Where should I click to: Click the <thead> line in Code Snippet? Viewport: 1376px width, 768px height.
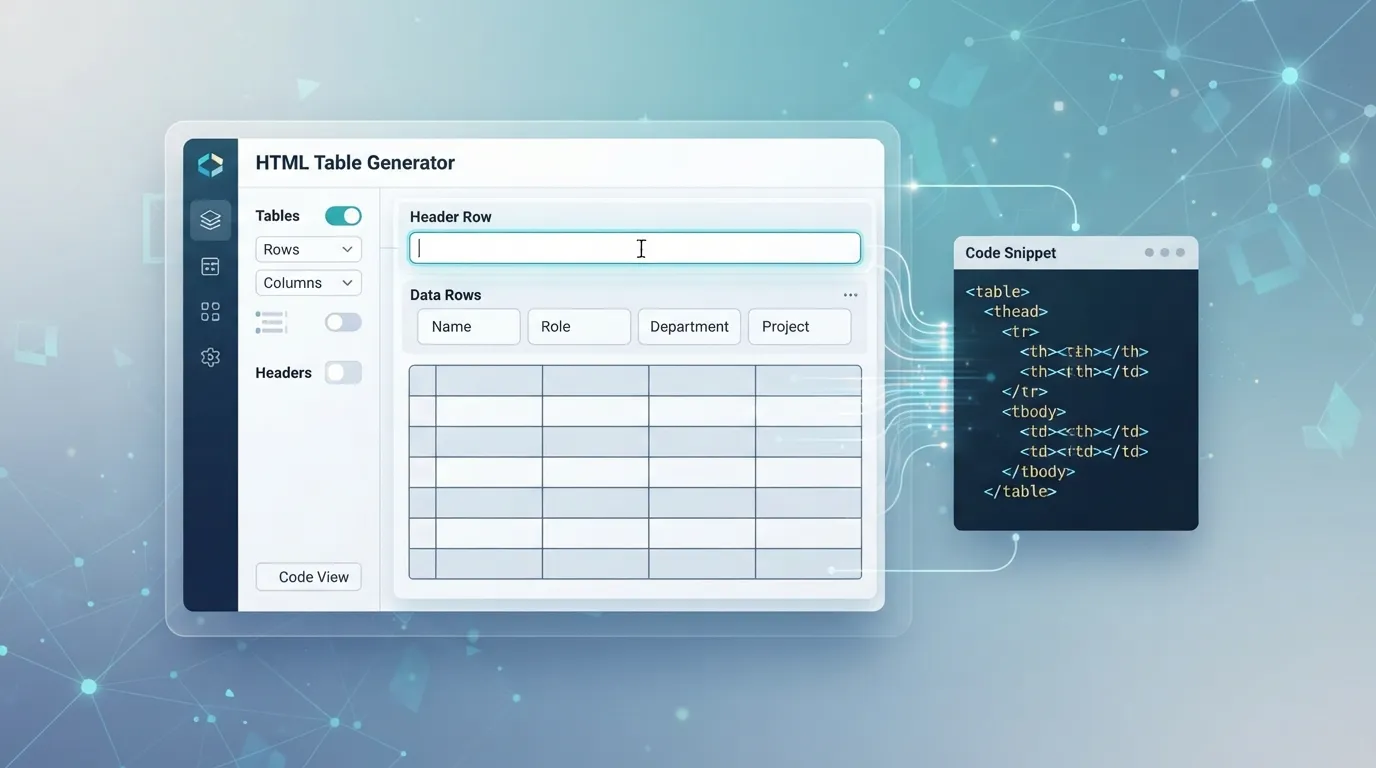1015,312
